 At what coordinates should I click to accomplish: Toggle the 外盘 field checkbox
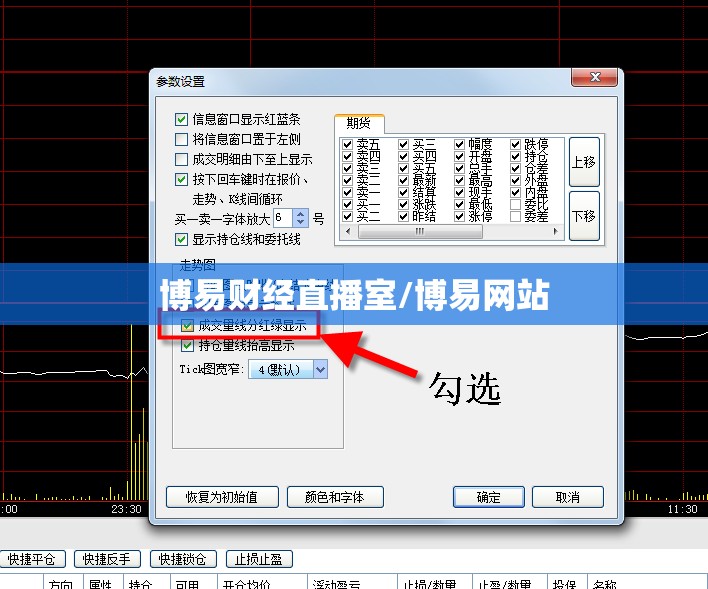click(515, 181)
